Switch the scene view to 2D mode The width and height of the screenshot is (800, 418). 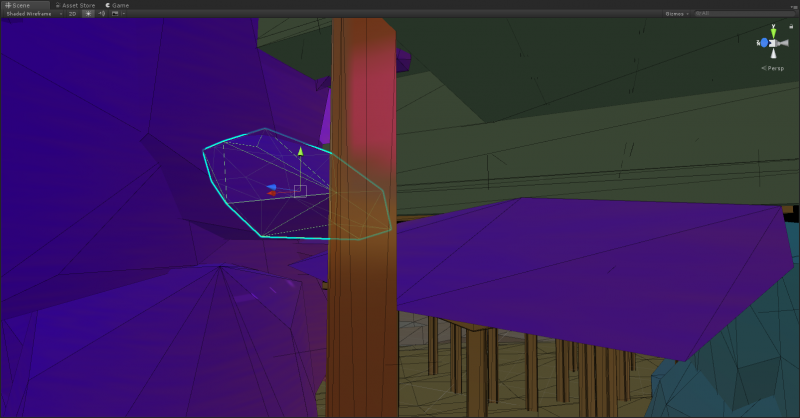tap(72, 14)
